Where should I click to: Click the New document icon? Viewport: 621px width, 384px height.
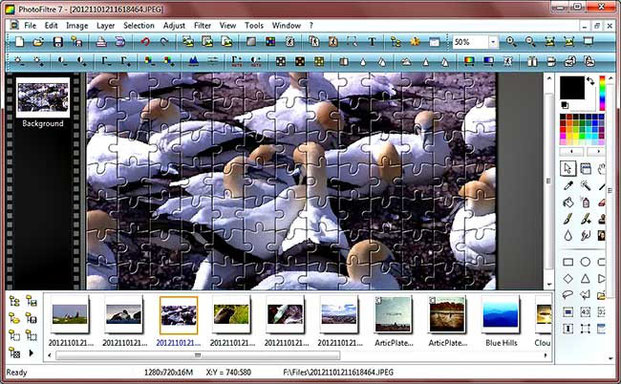[x=19, y=42]
